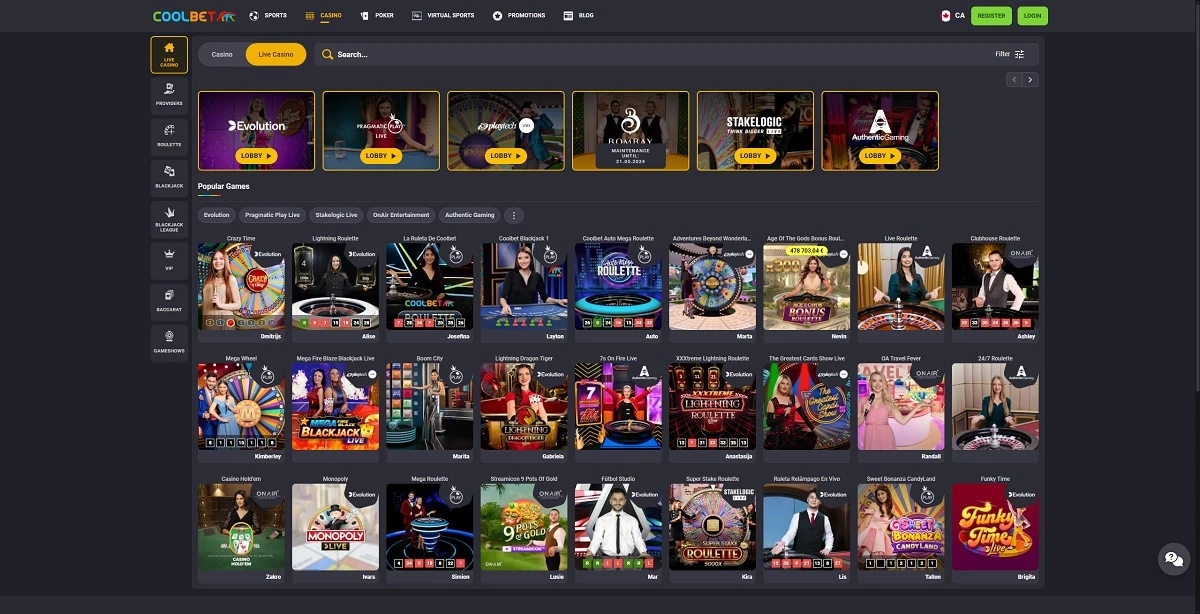Open Coolbet Auto Mega Roulette game

(618, 286)
